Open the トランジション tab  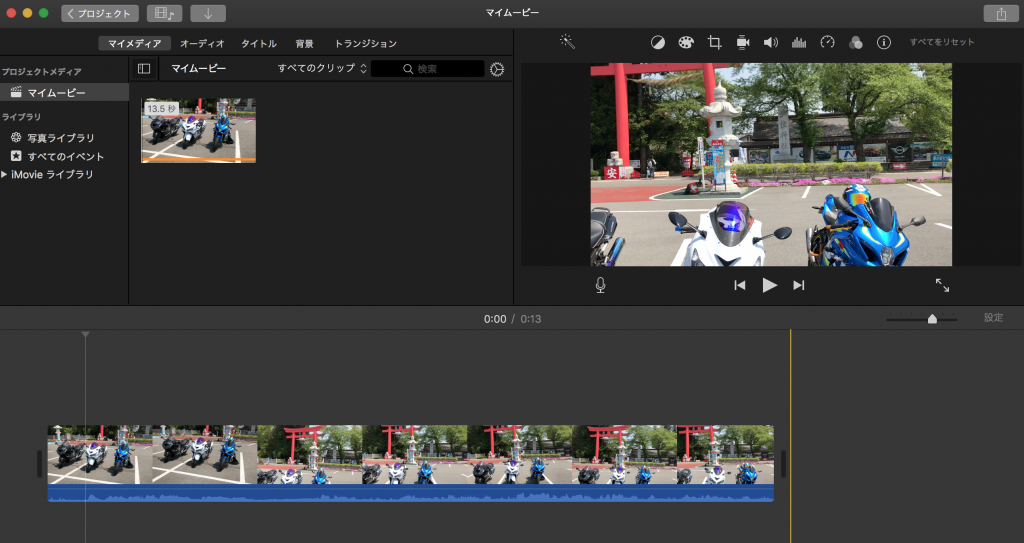tap(366, 43)
